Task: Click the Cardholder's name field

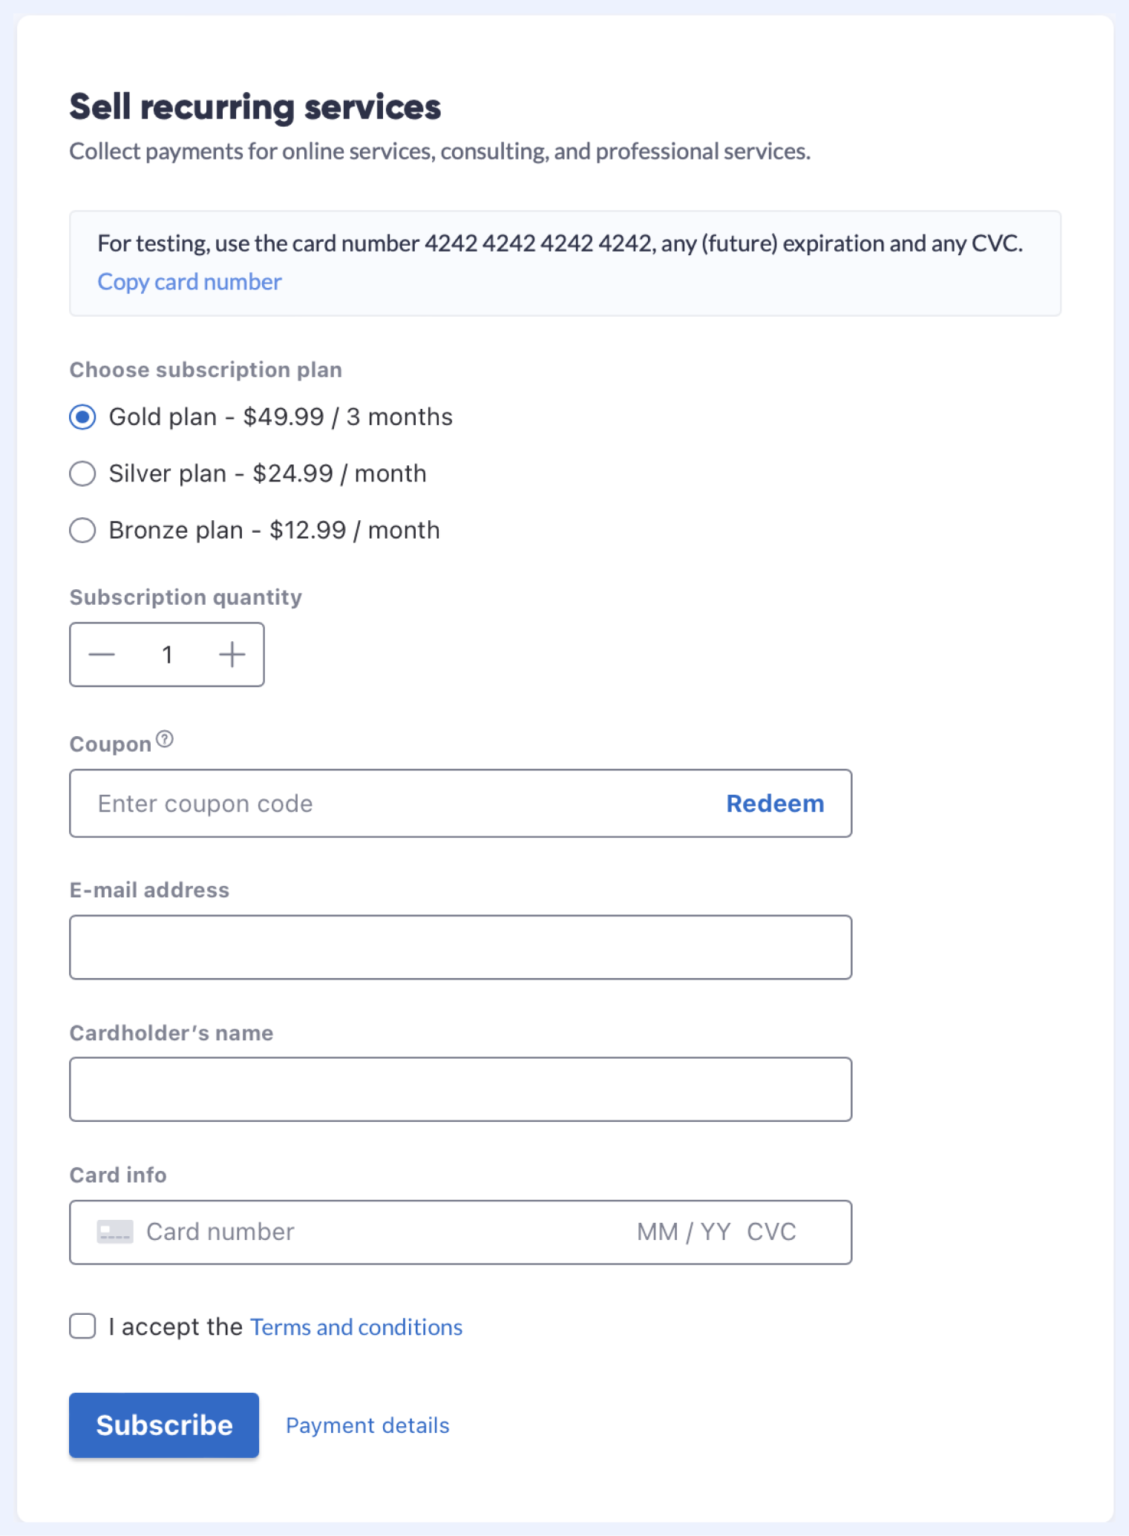Action: (460, 1089)
